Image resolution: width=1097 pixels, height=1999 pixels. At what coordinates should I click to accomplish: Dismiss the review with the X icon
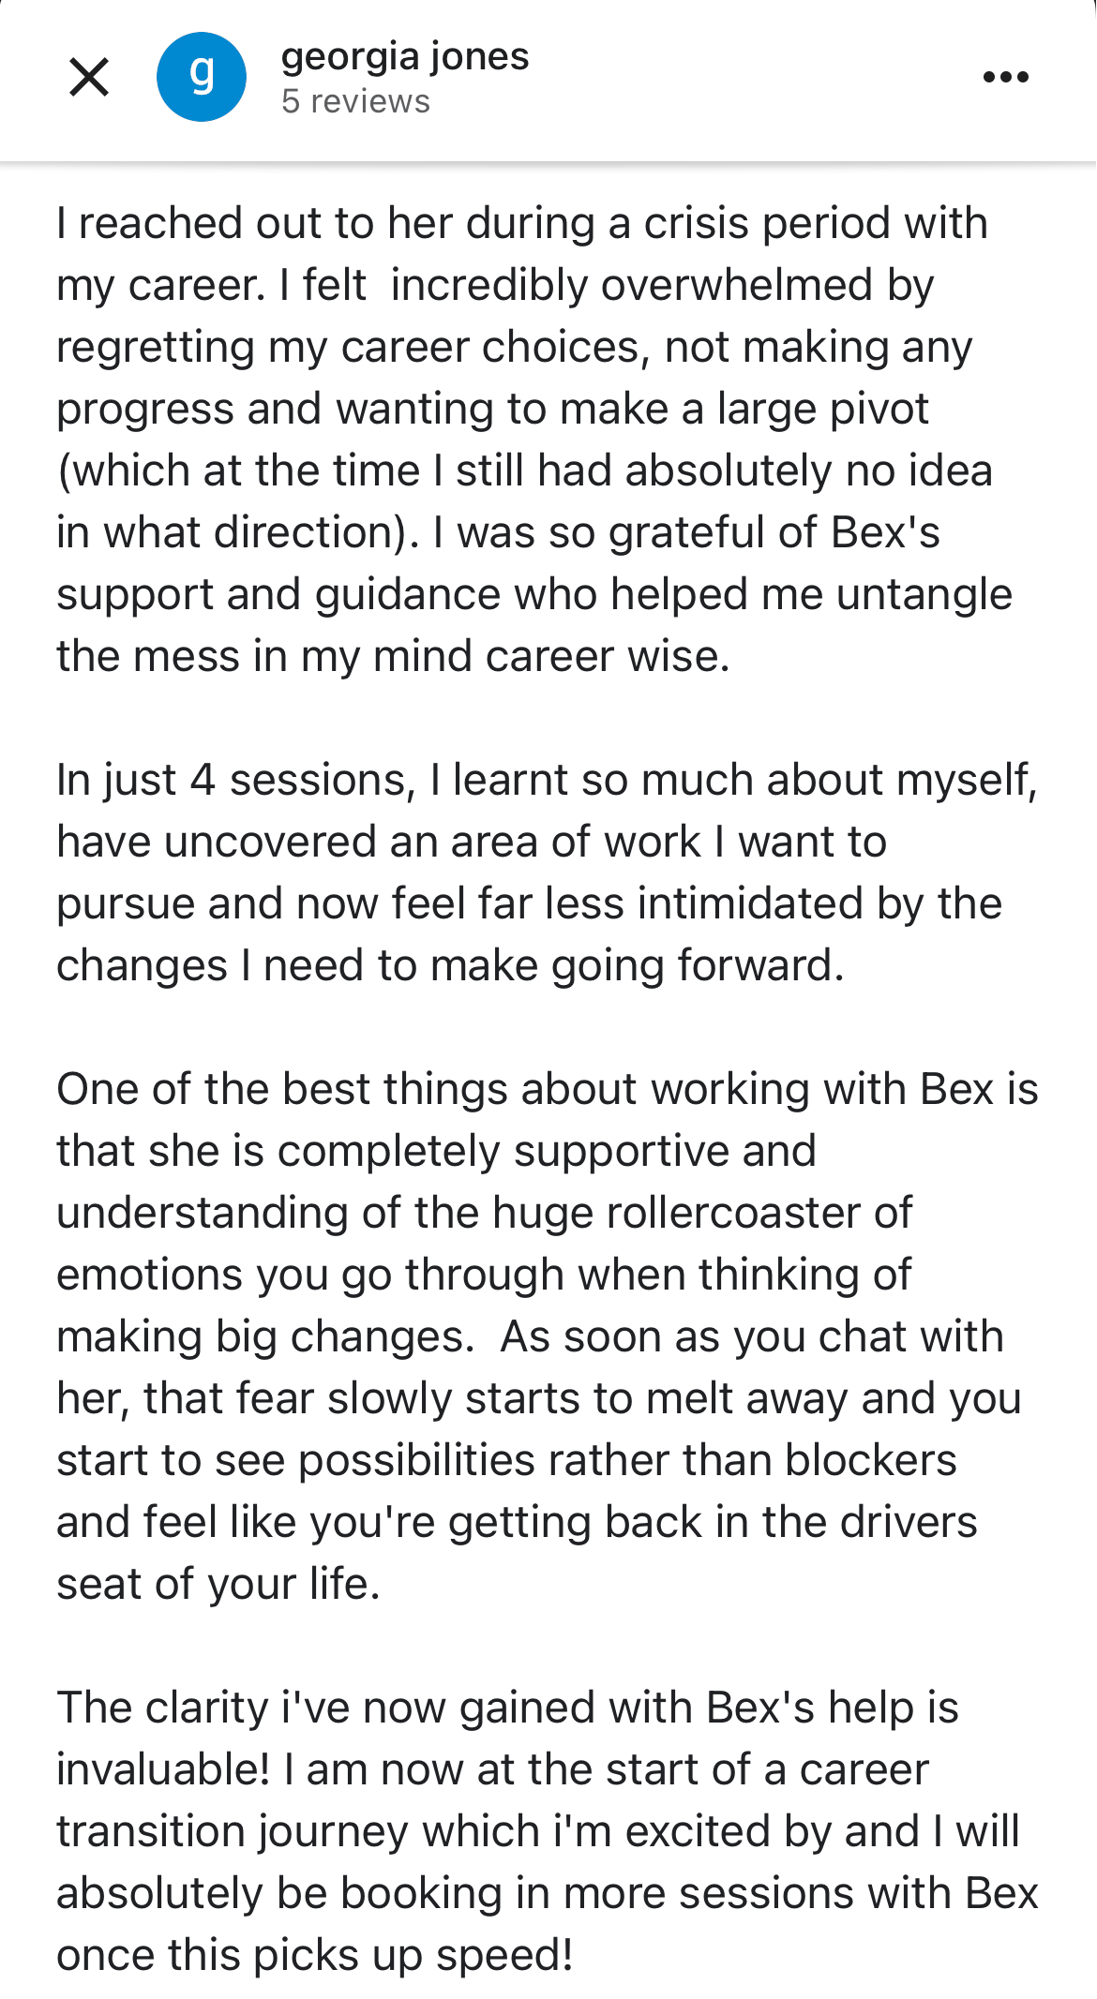[x=89, y=76]
